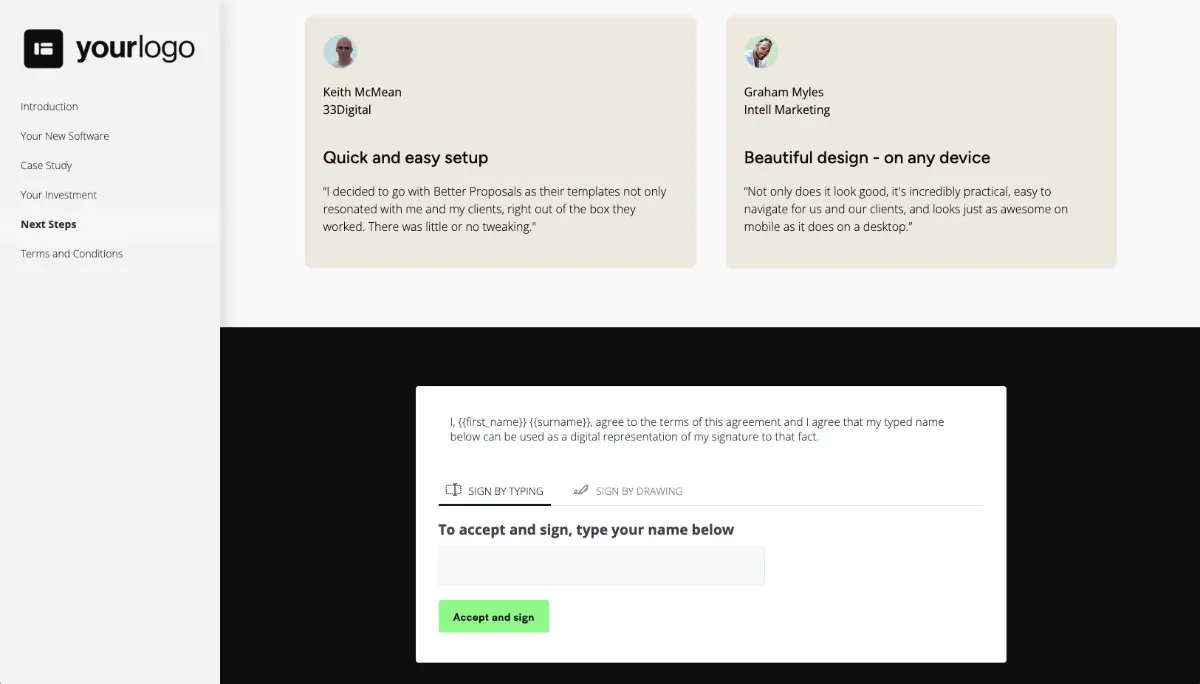Click the signature name input field
Screen dimensions: 1200x684
click(x=600, y=565)
